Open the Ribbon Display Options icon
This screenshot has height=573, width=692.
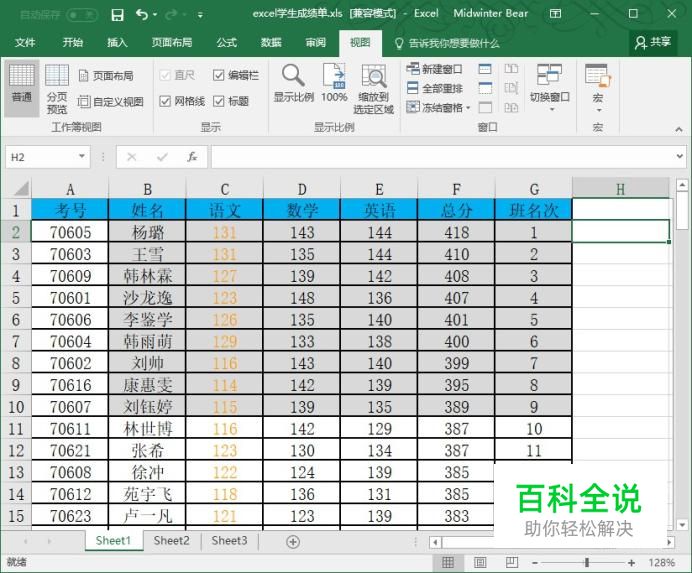(x=555, y=14)
